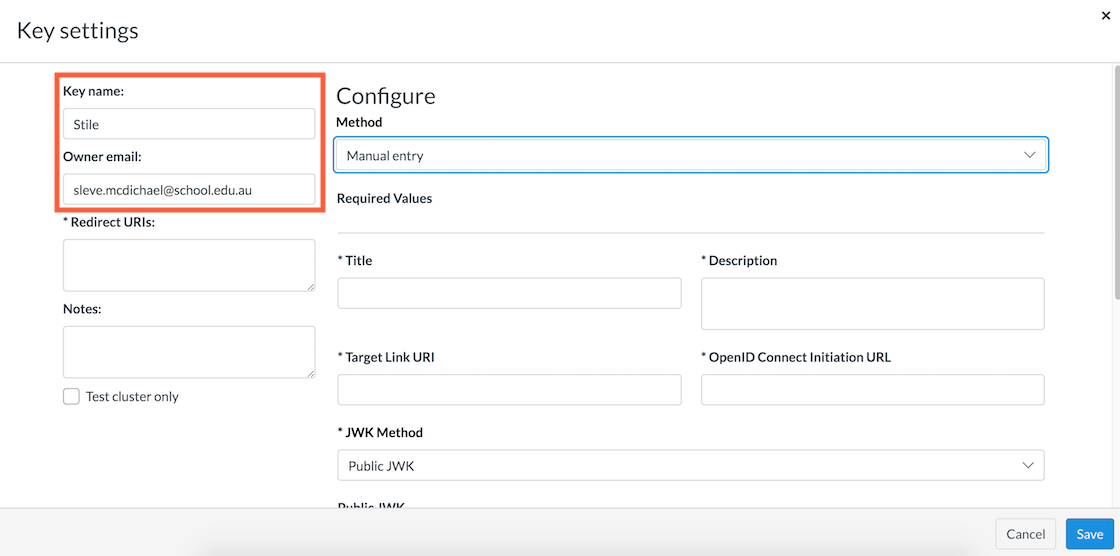This screenshot has width=1120, height=556.
Task: Click the Notes text area
Action: pyautogui.click(x=189, y=352)
